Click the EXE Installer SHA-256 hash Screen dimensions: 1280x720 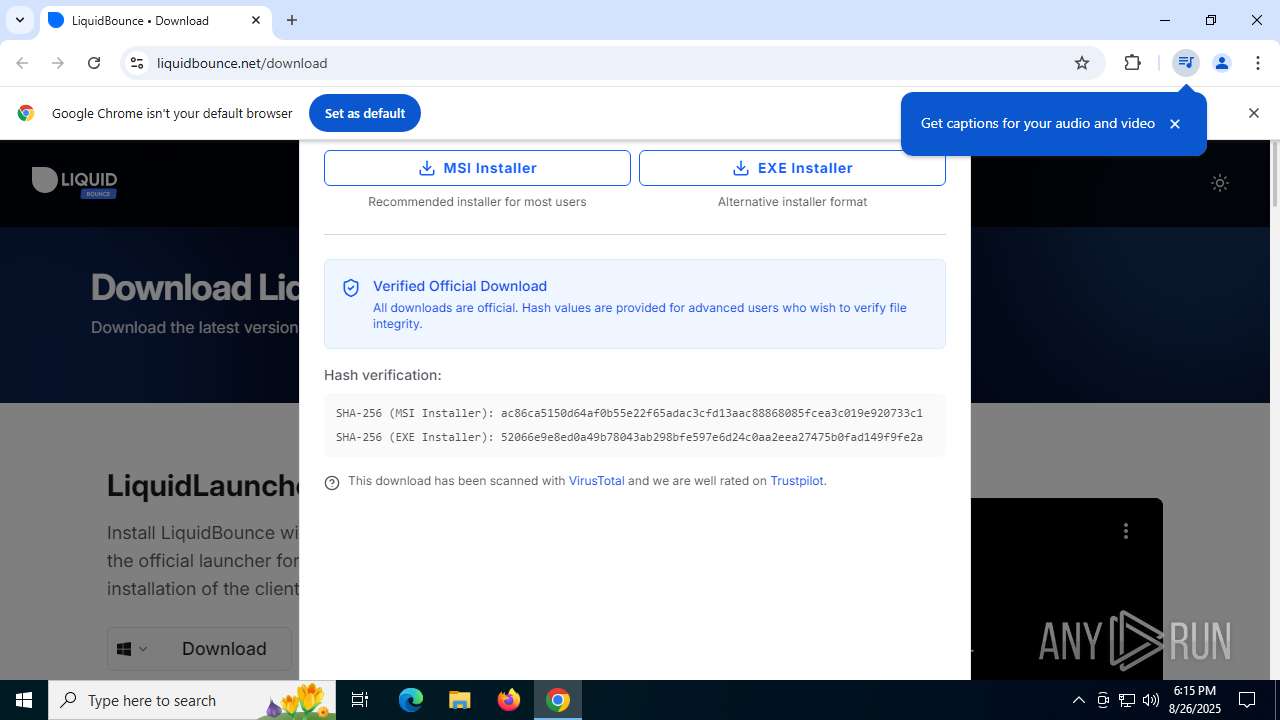[x=711, y=437]
